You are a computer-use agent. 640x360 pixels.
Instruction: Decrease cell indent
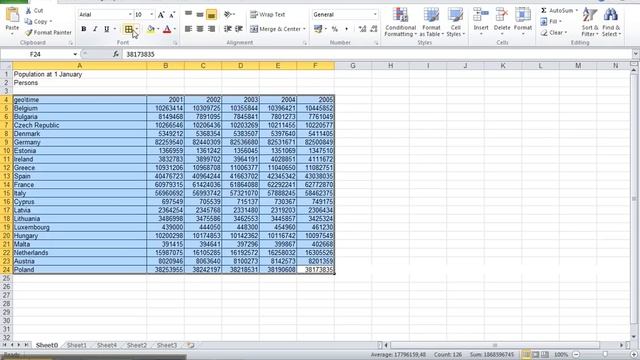(228, 29)
